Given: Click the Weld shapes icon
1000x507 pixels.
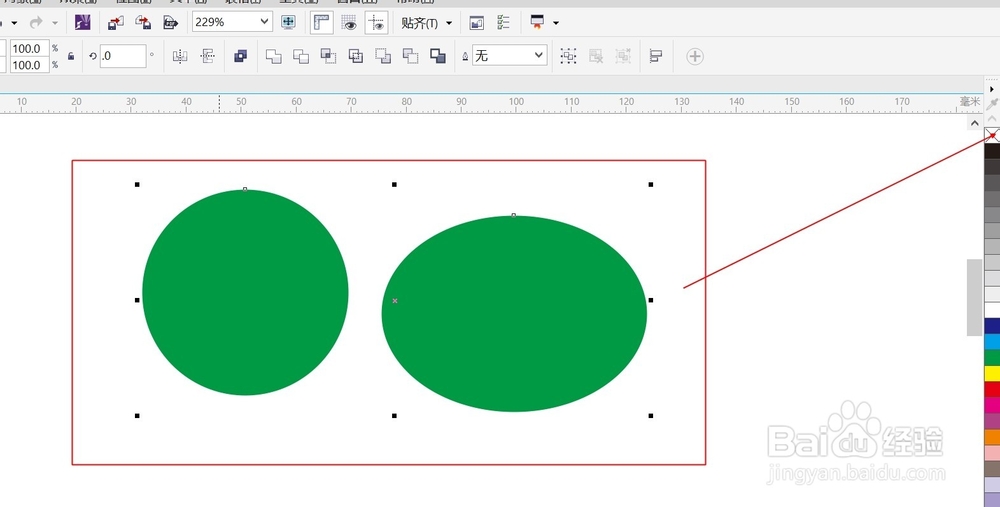Looking at the screenshot, I should point(274,56).
